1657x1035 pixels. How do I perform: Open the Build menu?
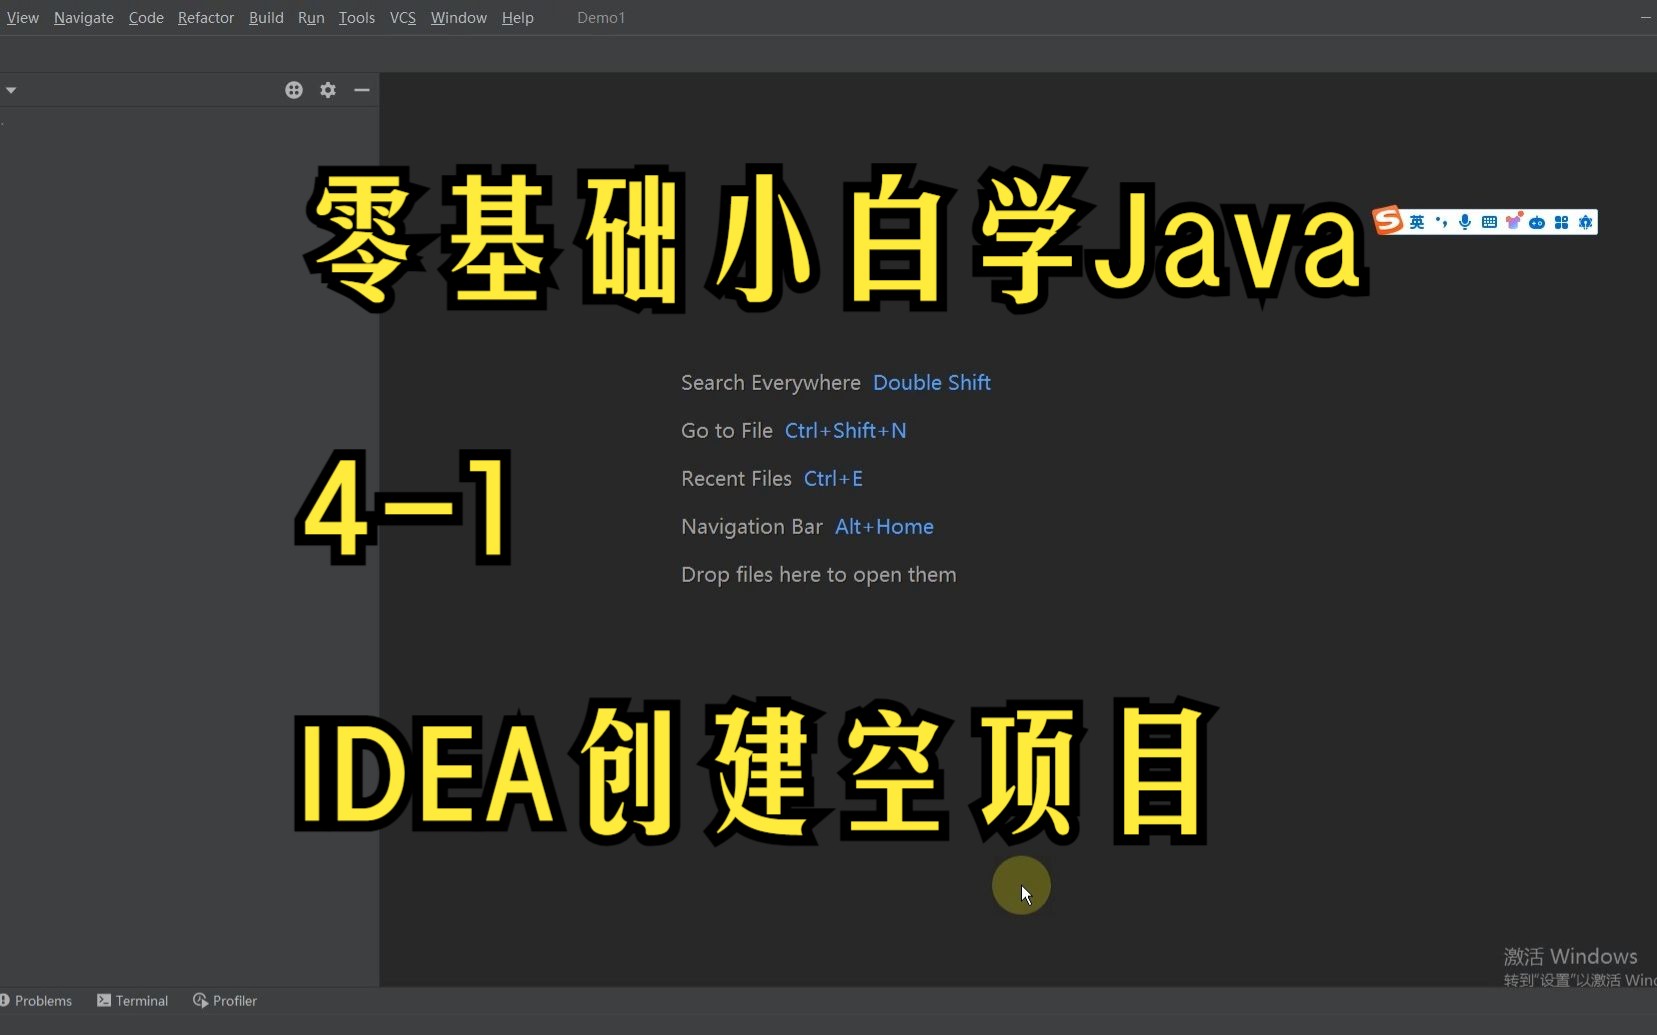coord(266,18)
